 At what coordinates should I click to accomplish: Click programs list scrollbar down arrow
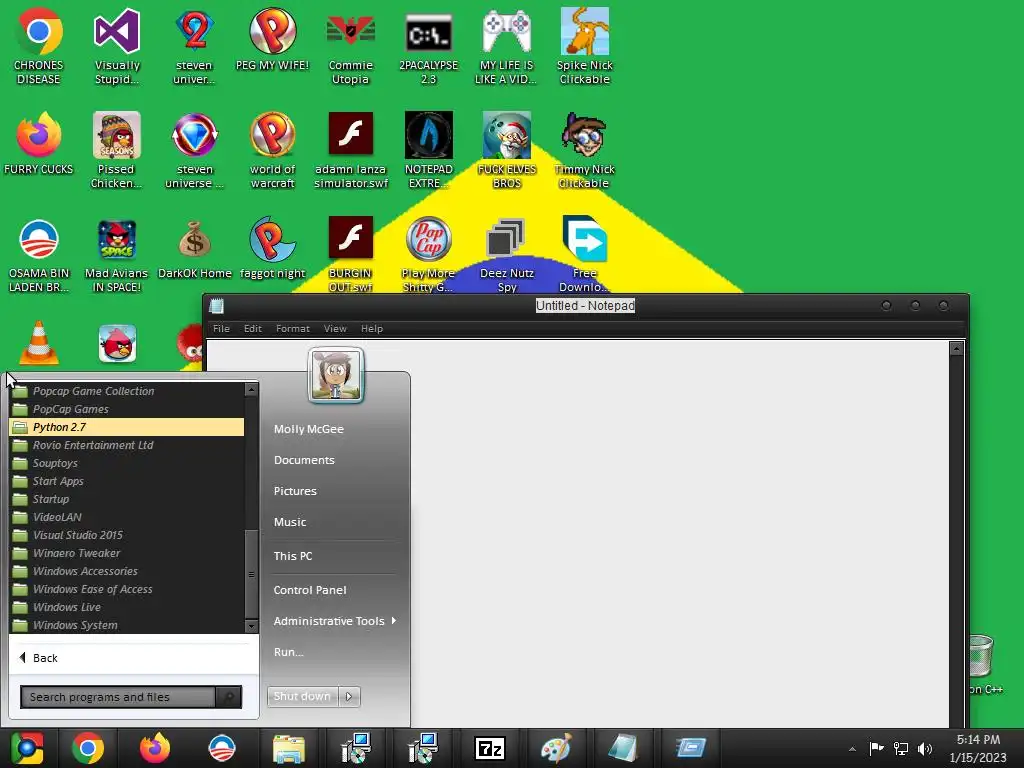251,626
